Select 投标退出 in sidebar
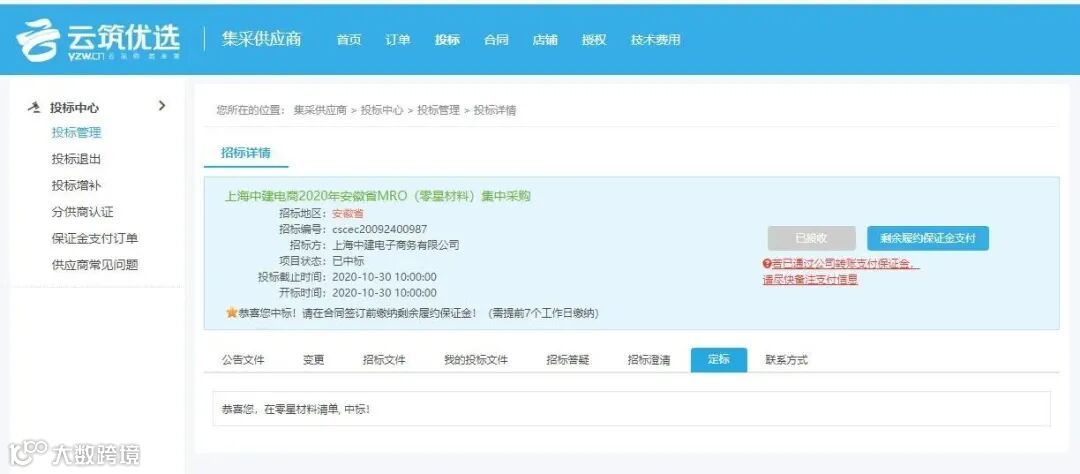 76,159
